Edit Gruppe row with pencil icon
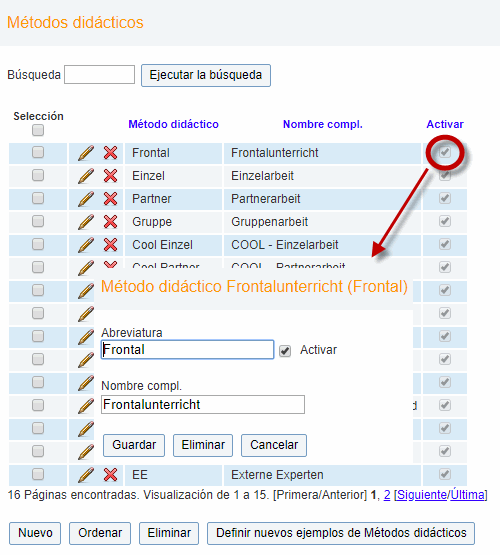 coord(86,222)
